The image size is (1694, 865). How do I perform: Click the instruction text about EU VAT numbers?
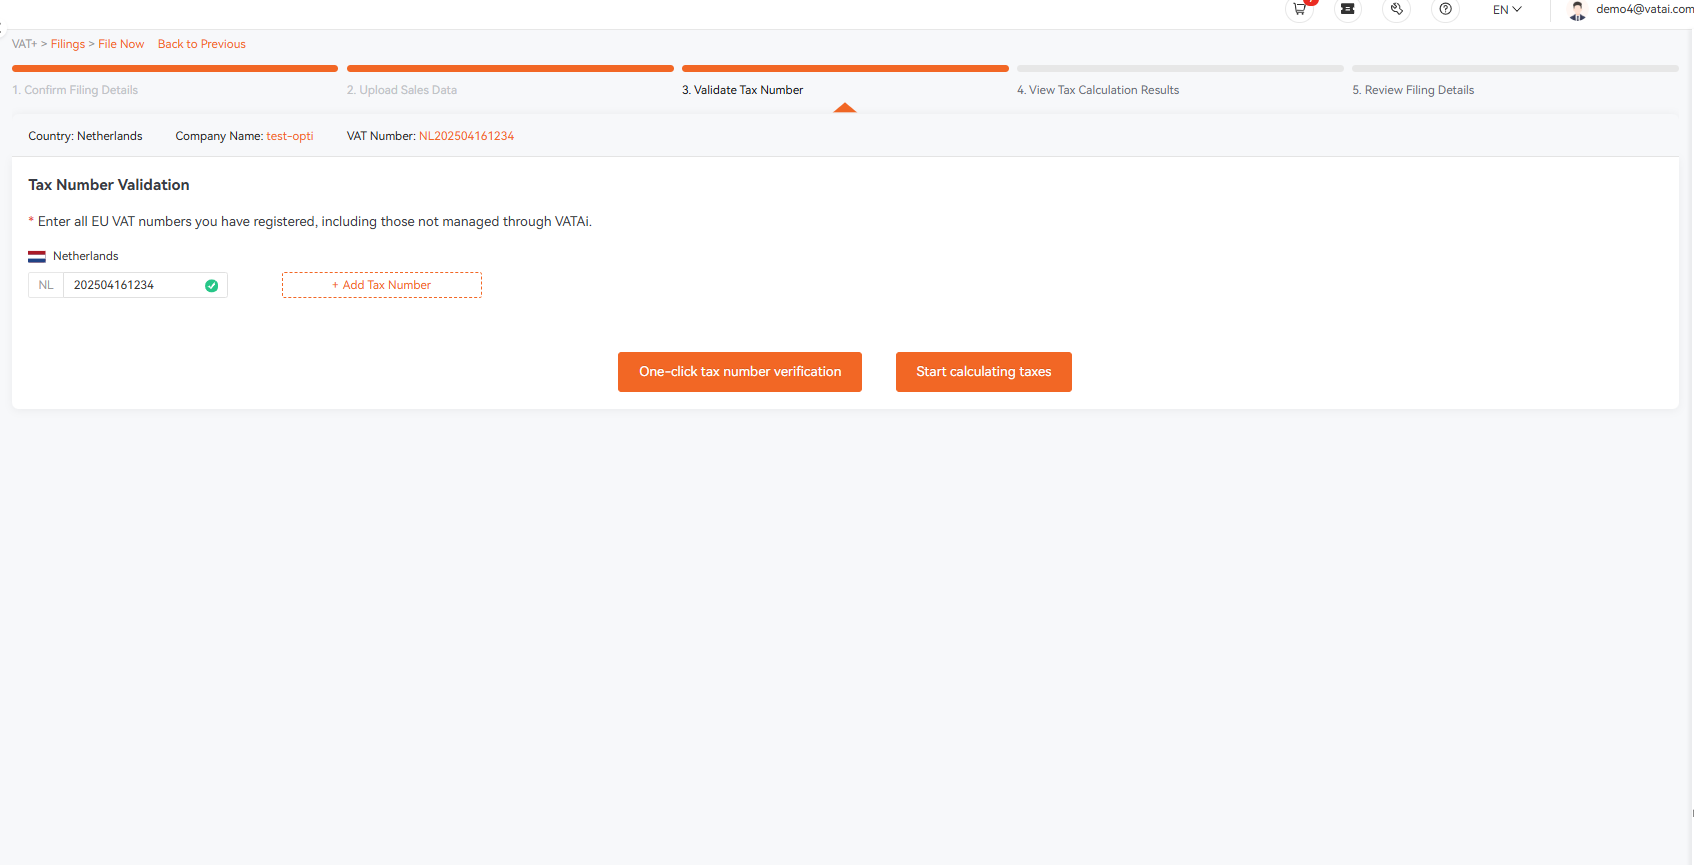(314, 222)
